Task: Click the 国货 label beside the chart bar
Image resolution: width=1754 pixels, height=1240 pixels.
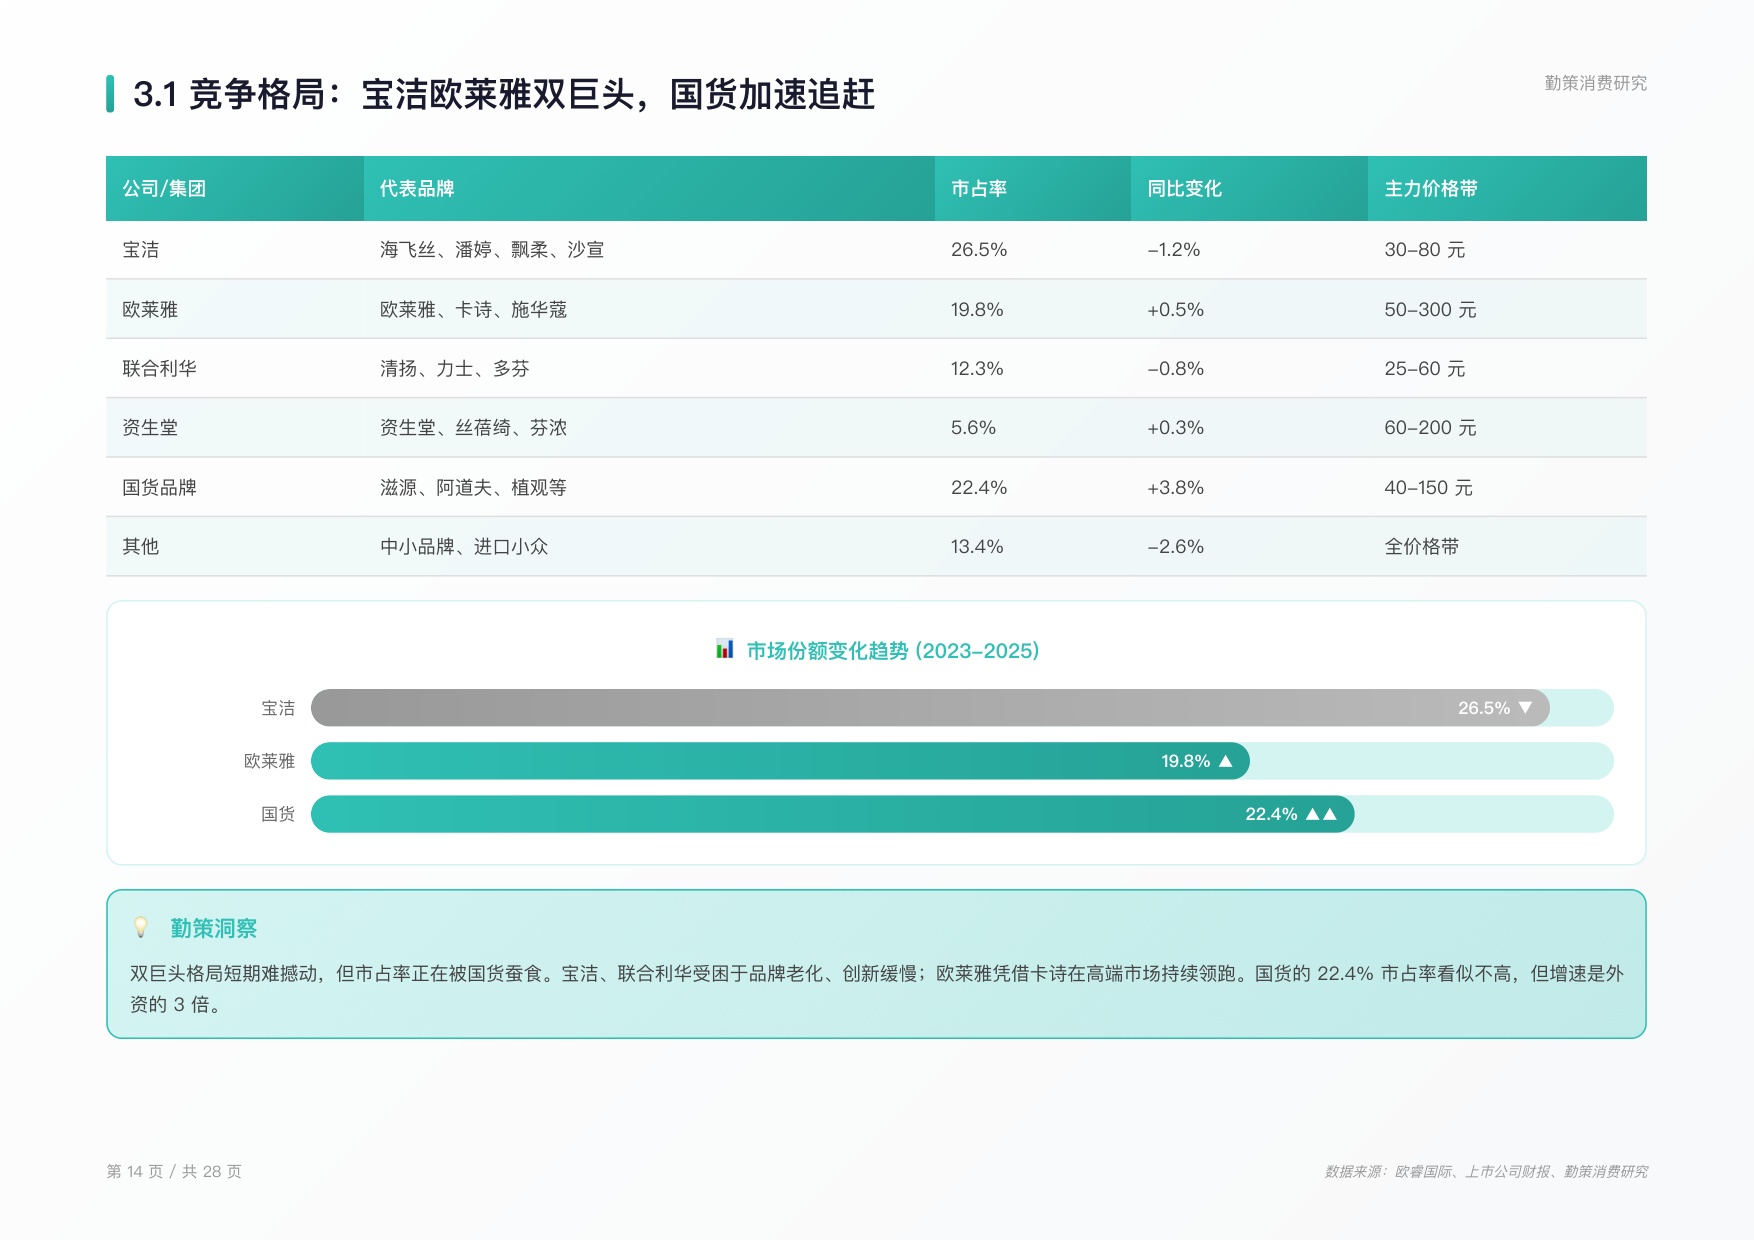Action: point(278,814)
